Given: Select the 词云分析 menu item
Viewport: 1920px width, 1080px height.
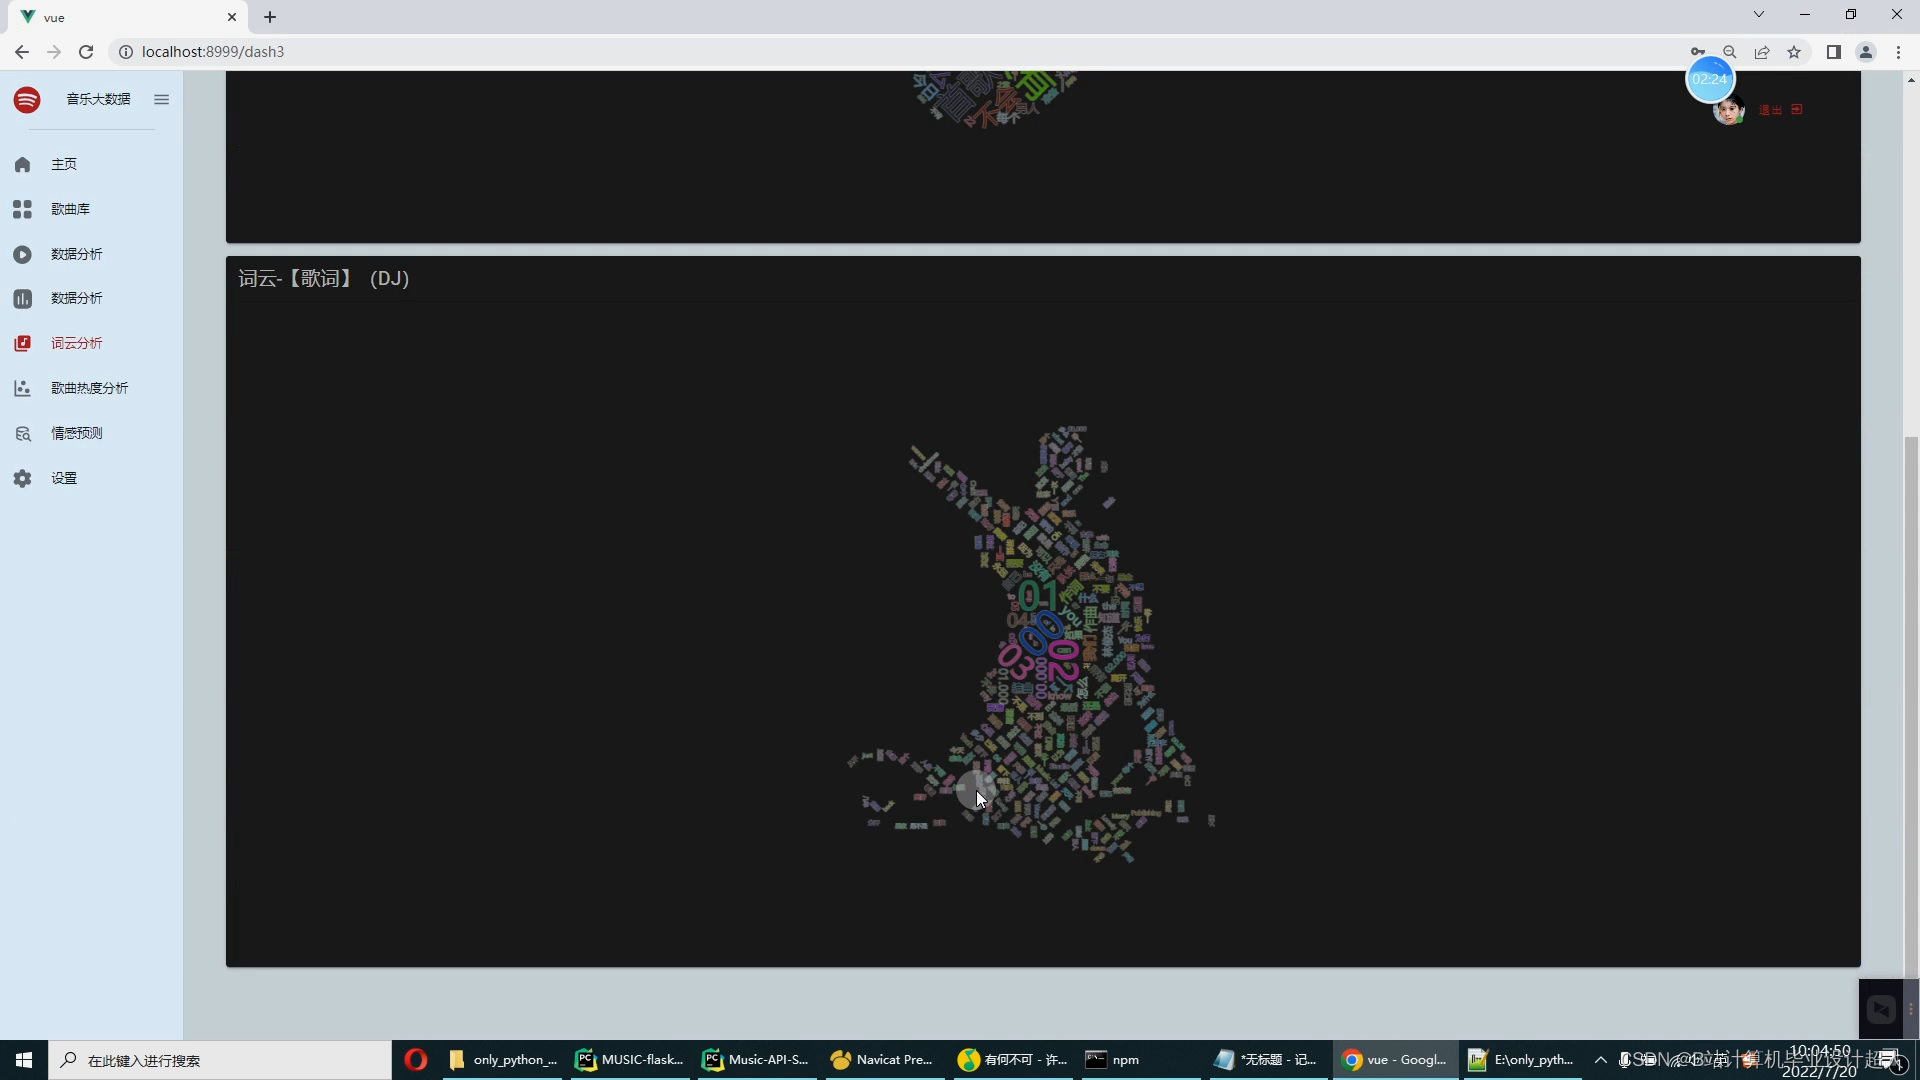Looking at the screenshot, I should click(x=76, y=343).
